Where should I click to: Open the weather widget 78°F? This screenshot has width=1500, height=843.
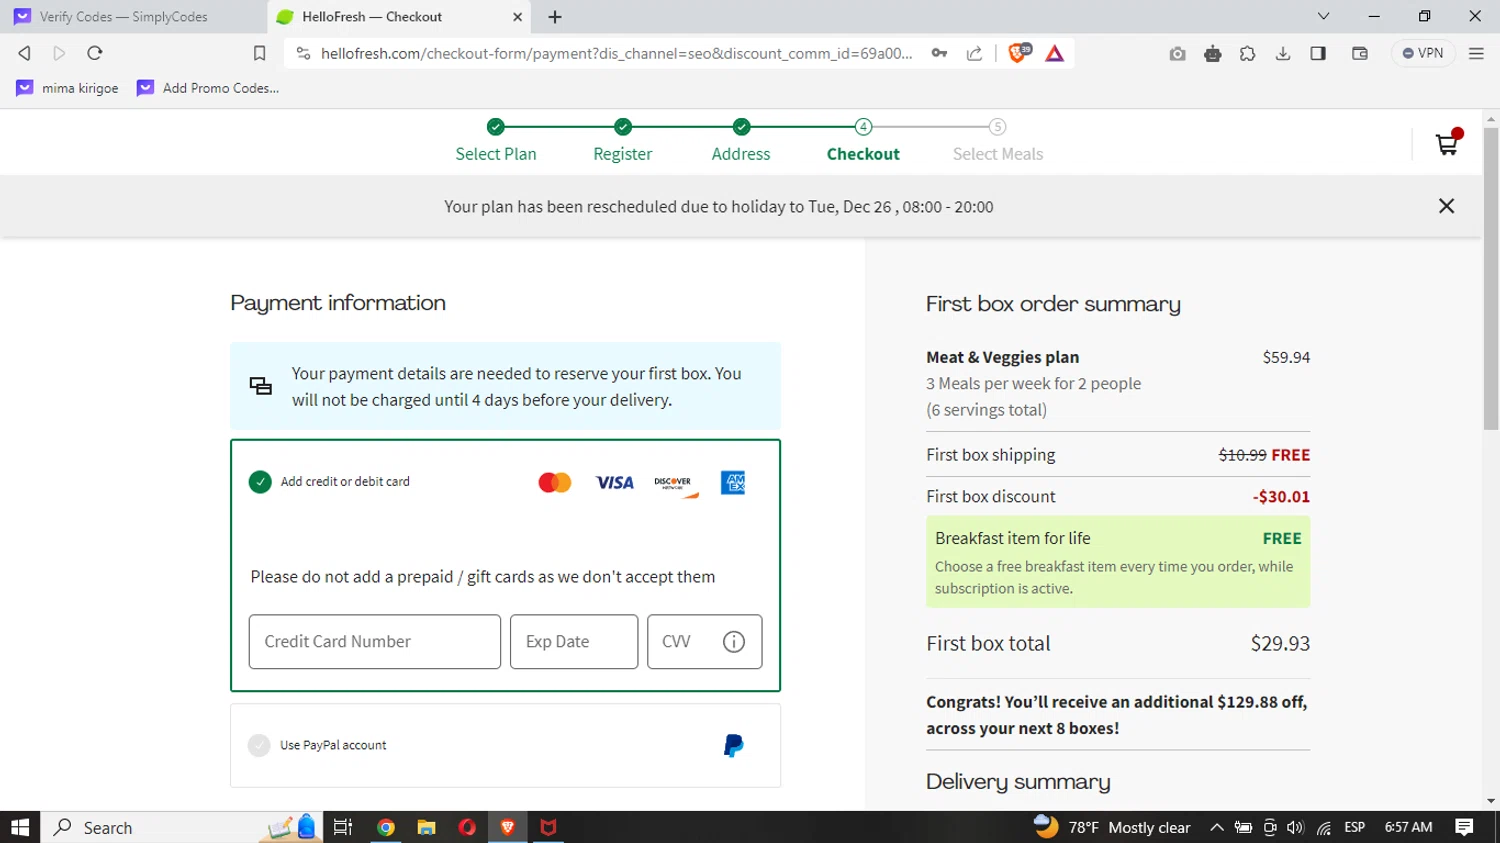pyautogui.click(x=1112, y=827)
